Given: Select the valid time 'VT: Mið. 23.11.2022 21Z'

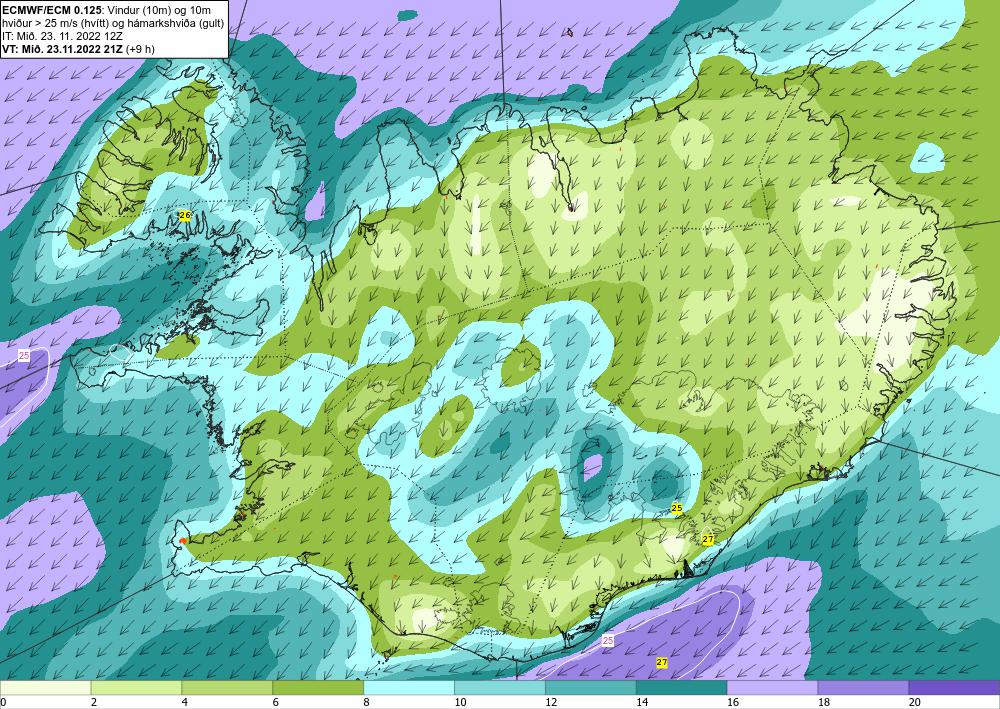Looking at the screenshot, I should (x=62, y=49).
